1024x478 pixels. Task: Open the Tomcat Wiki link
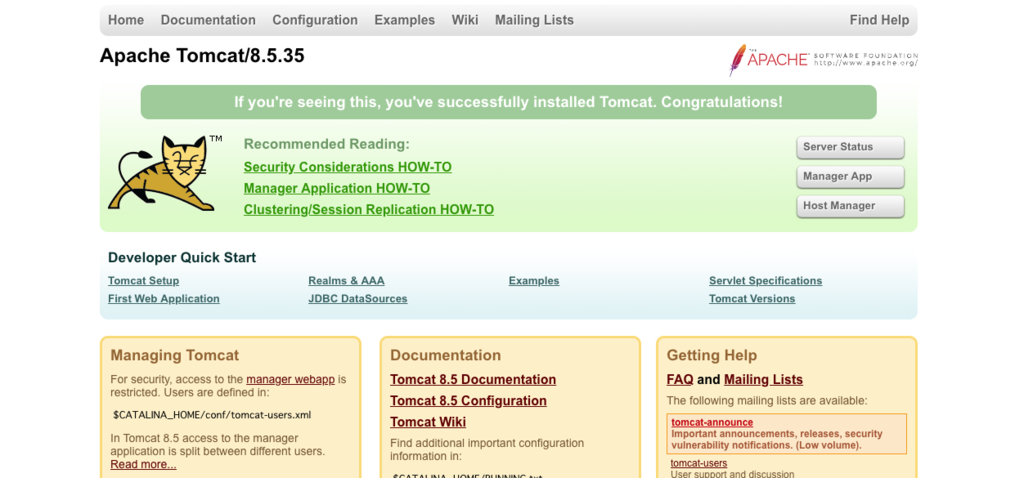pyautogui.click(x=428, y=422)
